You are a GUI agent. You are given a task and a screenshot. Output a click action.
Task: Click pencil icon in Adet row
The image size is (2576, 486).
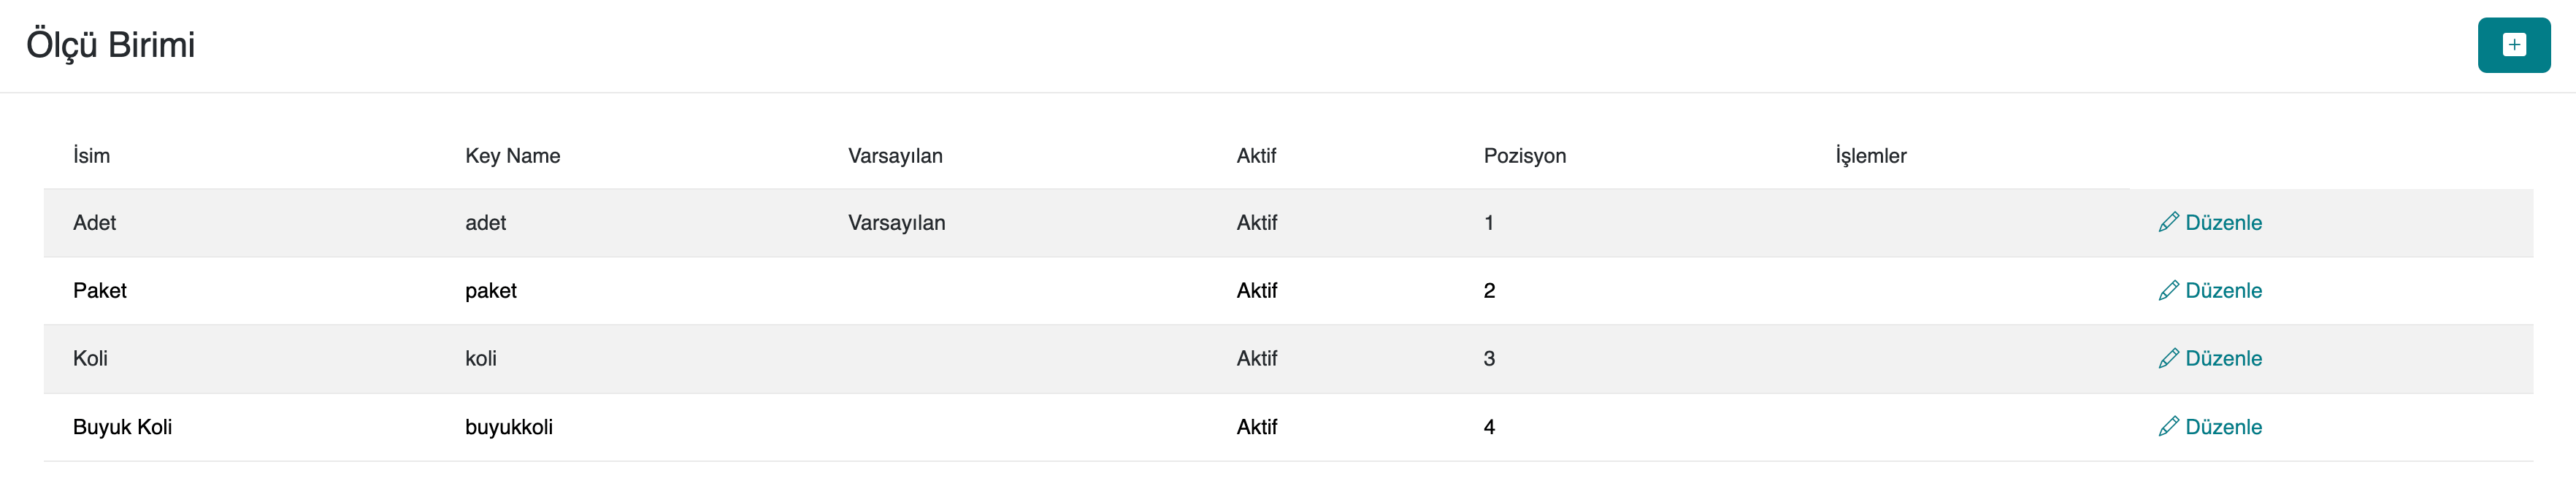tap(2168, 222)
